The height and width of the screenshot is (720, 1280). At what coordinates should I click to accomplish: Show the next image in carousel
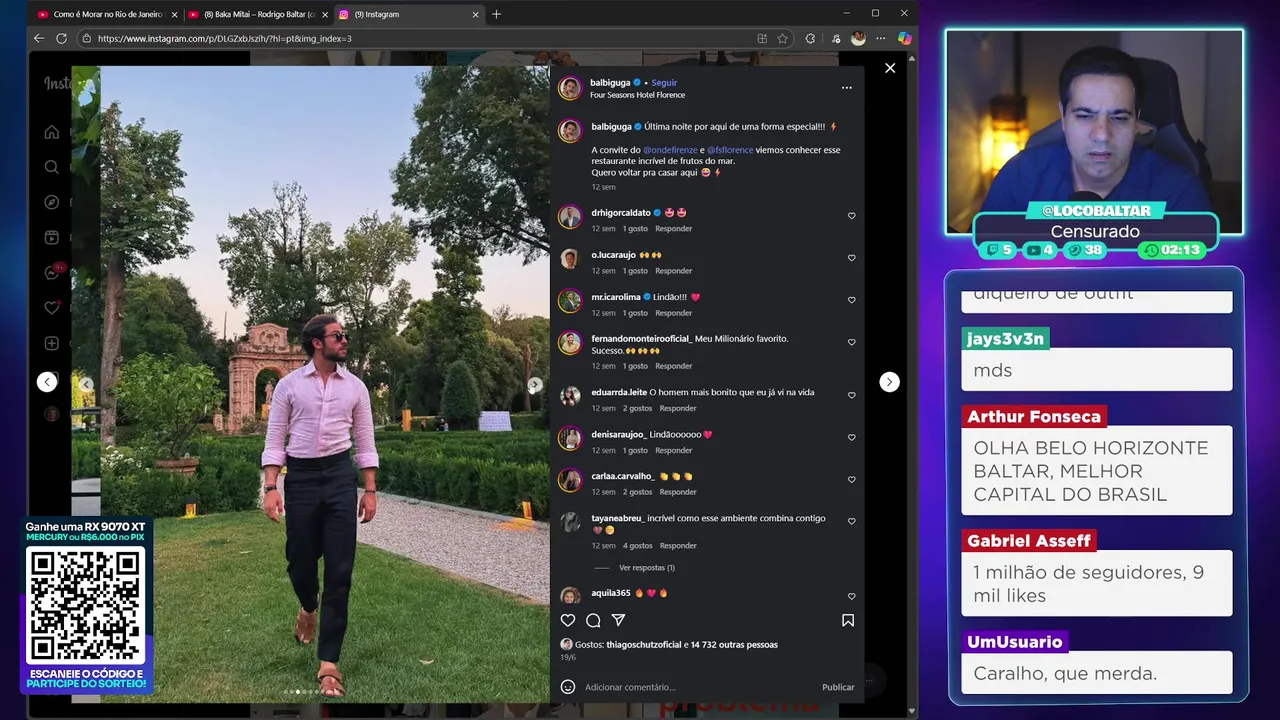tap(535, 385)
